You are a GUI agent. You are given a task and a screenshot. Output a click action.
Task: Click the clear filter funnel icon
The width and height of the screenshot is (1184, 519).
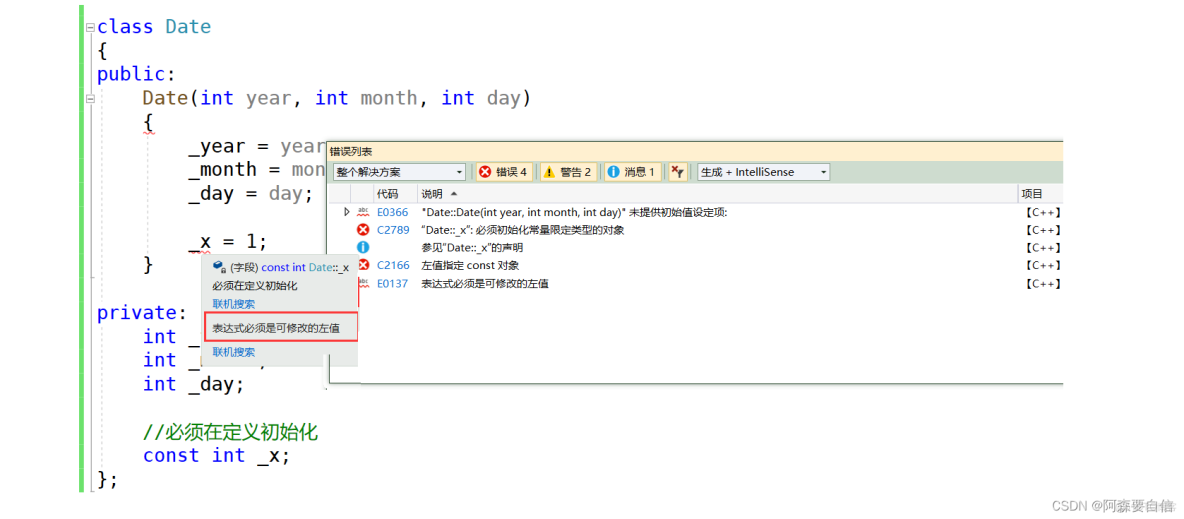click(x=678, y=172)
